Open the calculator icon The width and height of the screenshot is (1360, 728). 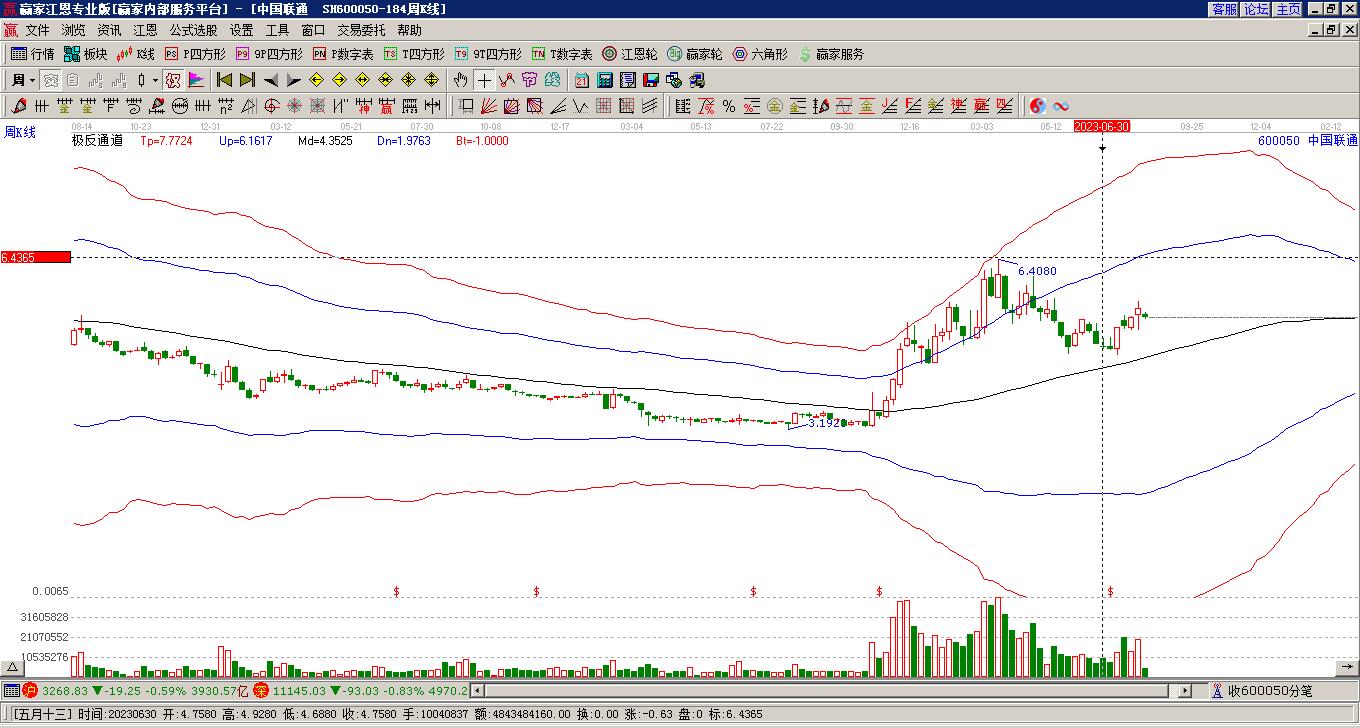(605, 80)
